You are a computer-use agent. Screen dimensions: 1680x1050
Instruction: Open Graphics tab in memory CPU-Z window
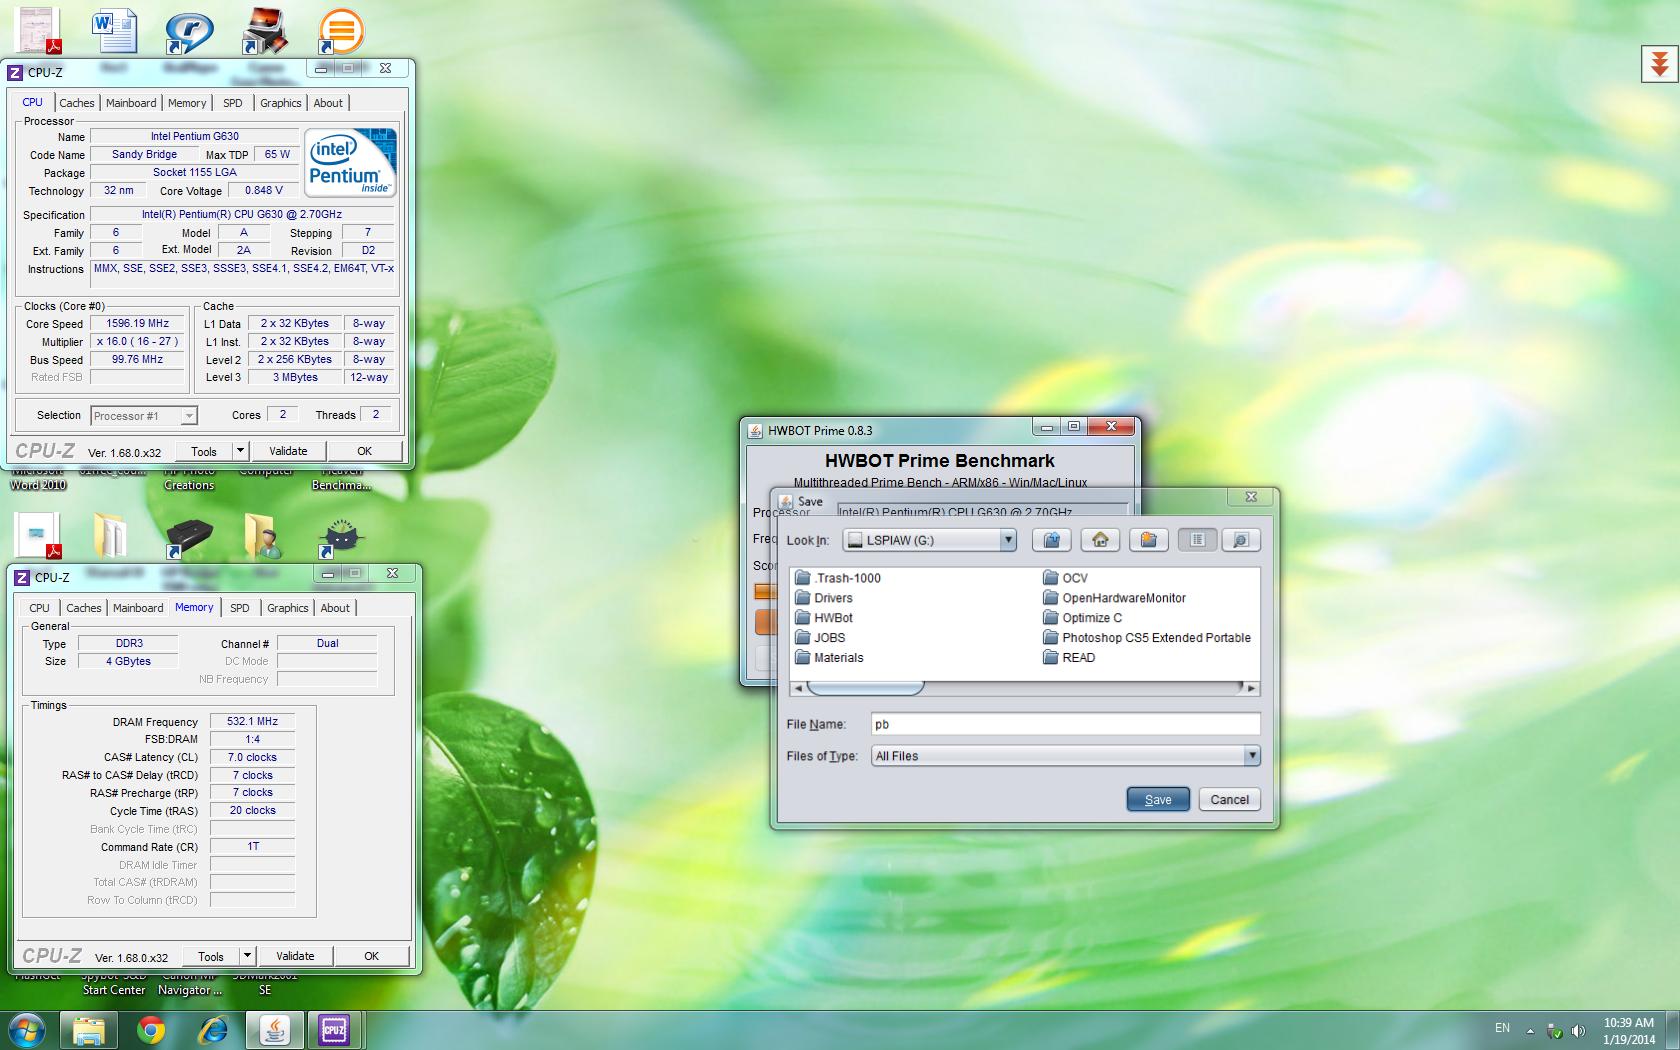pos(288,608)
